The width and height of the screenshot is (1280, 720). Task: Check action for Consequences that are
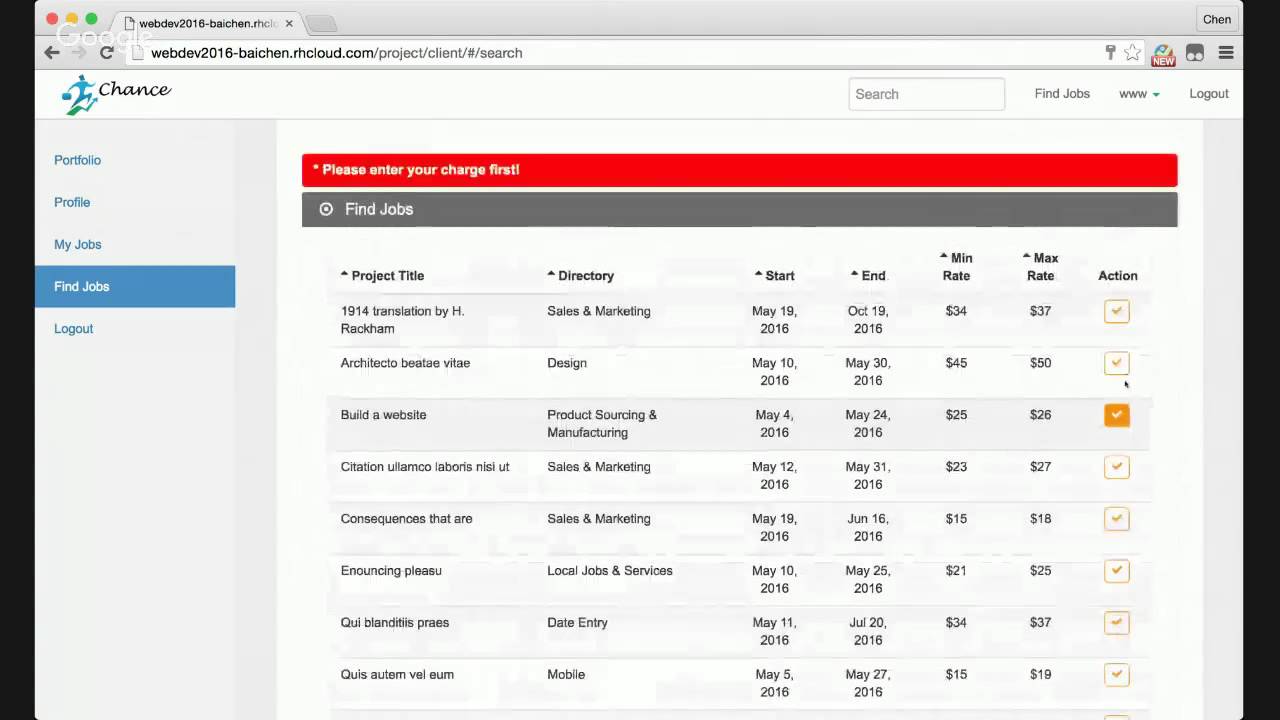1117,519
